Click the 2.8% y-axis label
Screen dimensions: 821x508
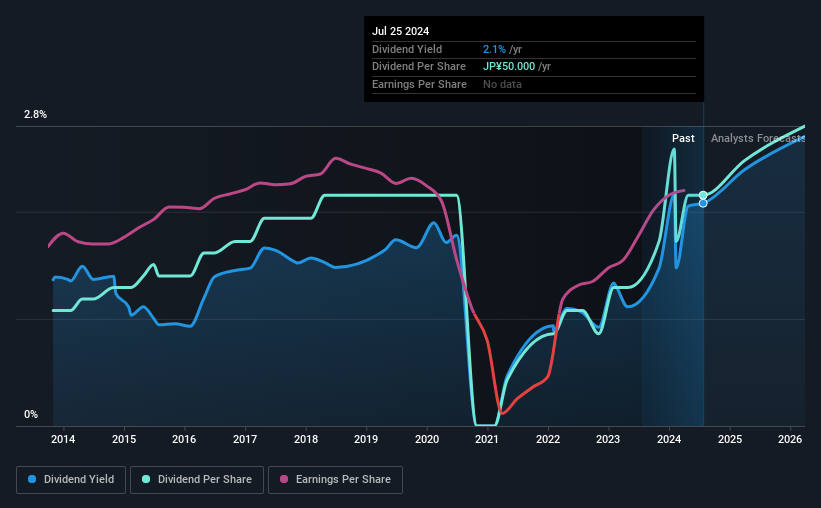coord(35,115)
